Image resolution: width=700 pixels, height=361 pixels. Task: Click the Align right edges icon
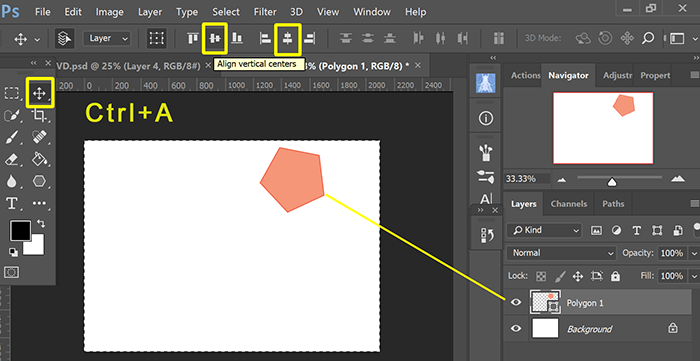pos(309,38)
